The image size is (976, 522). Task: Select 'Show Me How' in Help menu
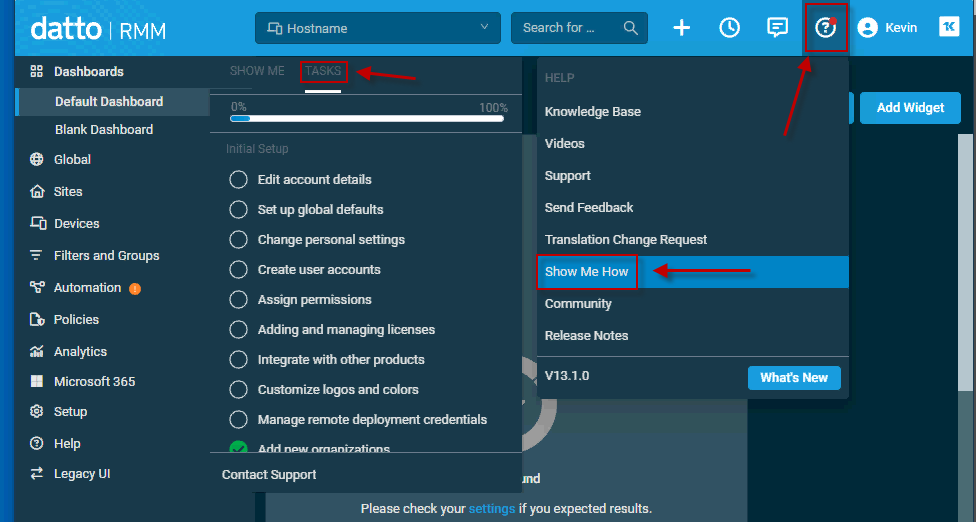[x=587, y=272]
